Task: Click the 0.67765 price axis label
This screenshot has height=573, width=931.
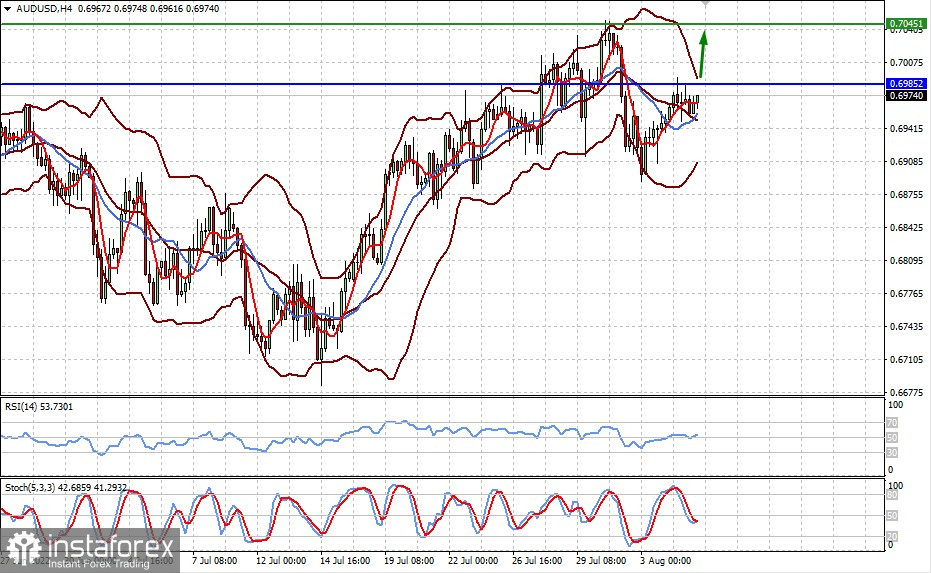Action: coord(906,293)
